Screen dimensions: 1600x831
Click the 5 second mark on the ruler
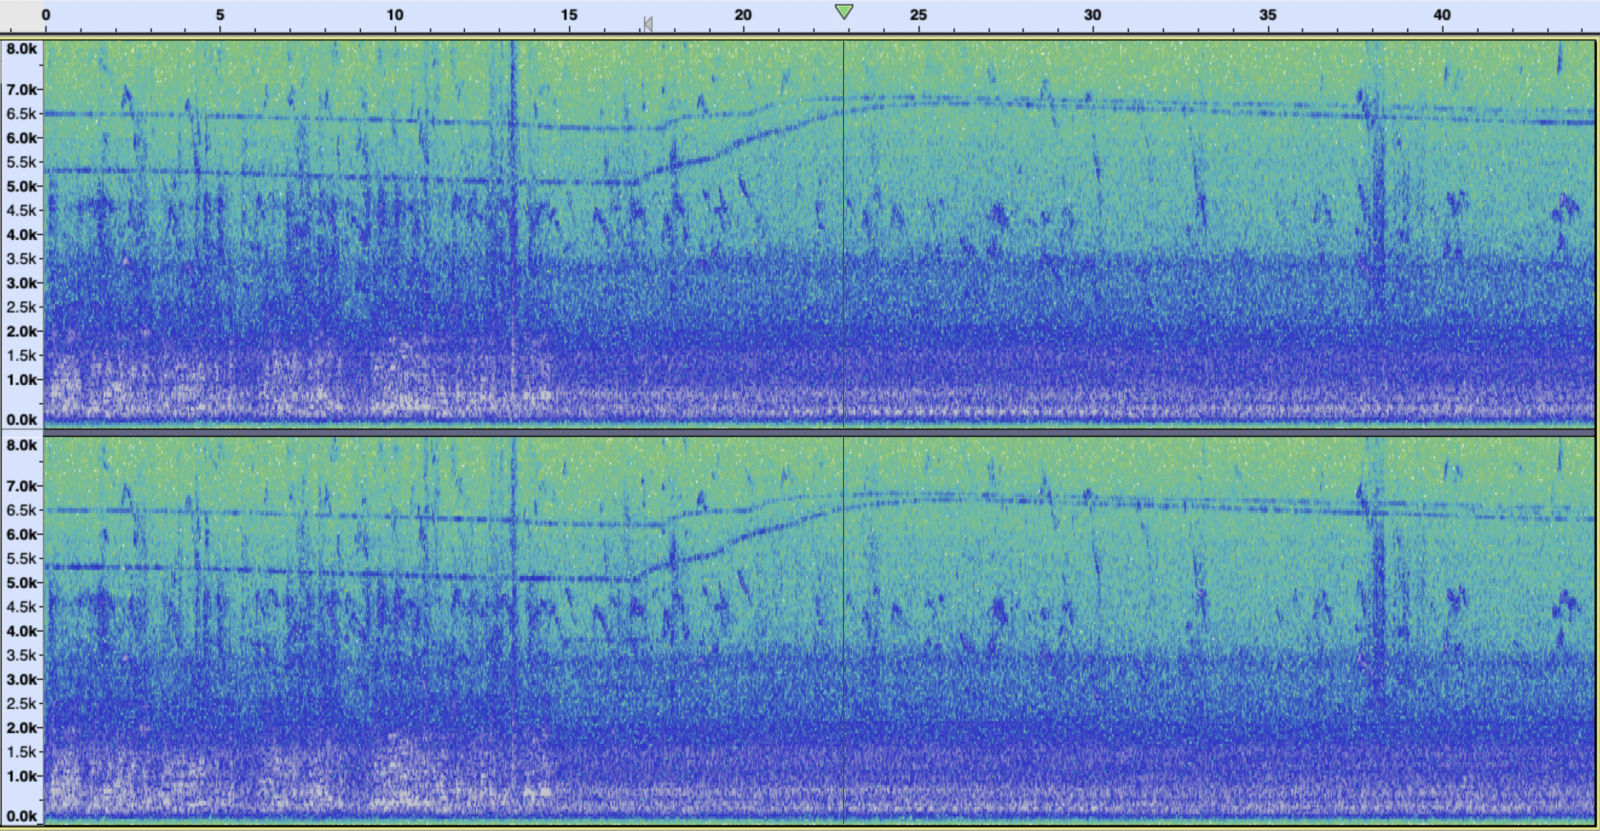pos(220,15)
